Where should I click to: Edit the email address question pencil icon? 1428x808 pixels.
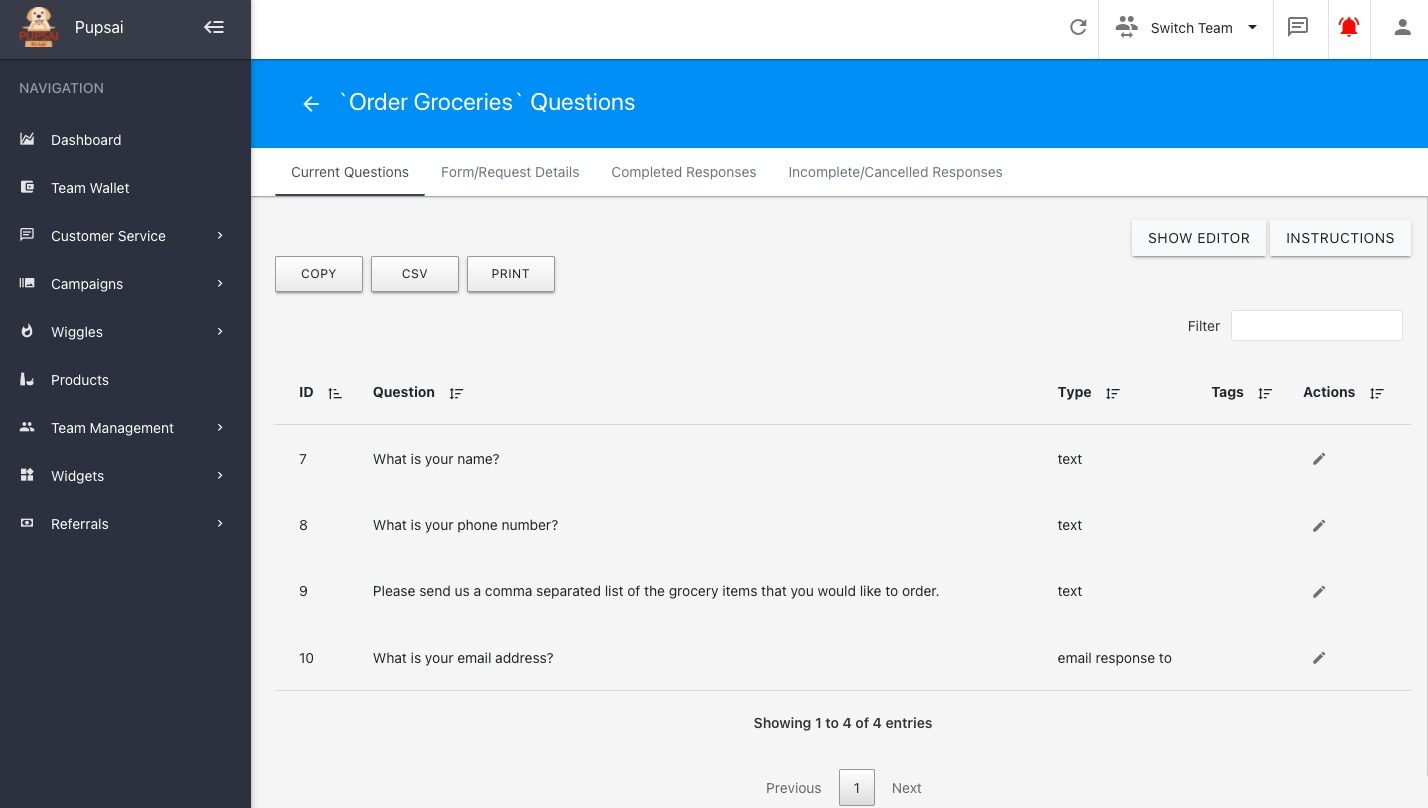pyautogui.click(x=1319, y=658)
